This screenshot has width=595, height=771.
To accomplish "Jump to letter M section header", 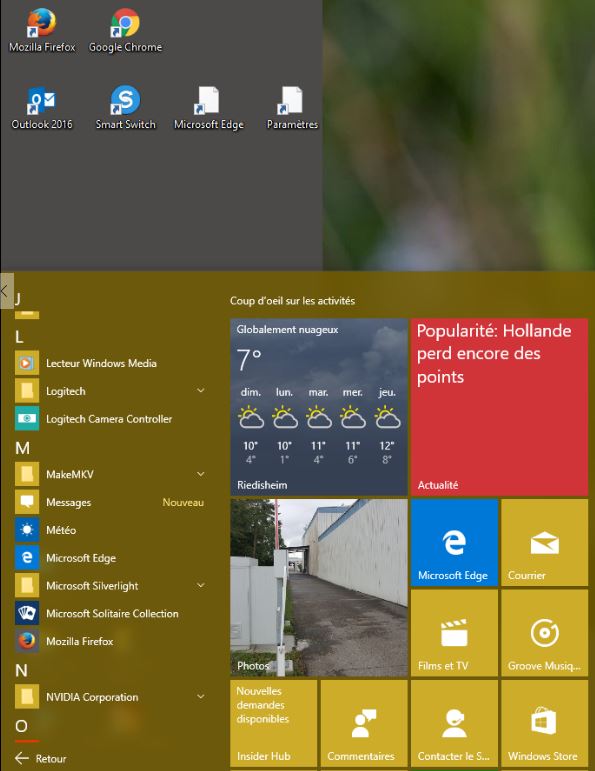I will (x=23, y=448).
